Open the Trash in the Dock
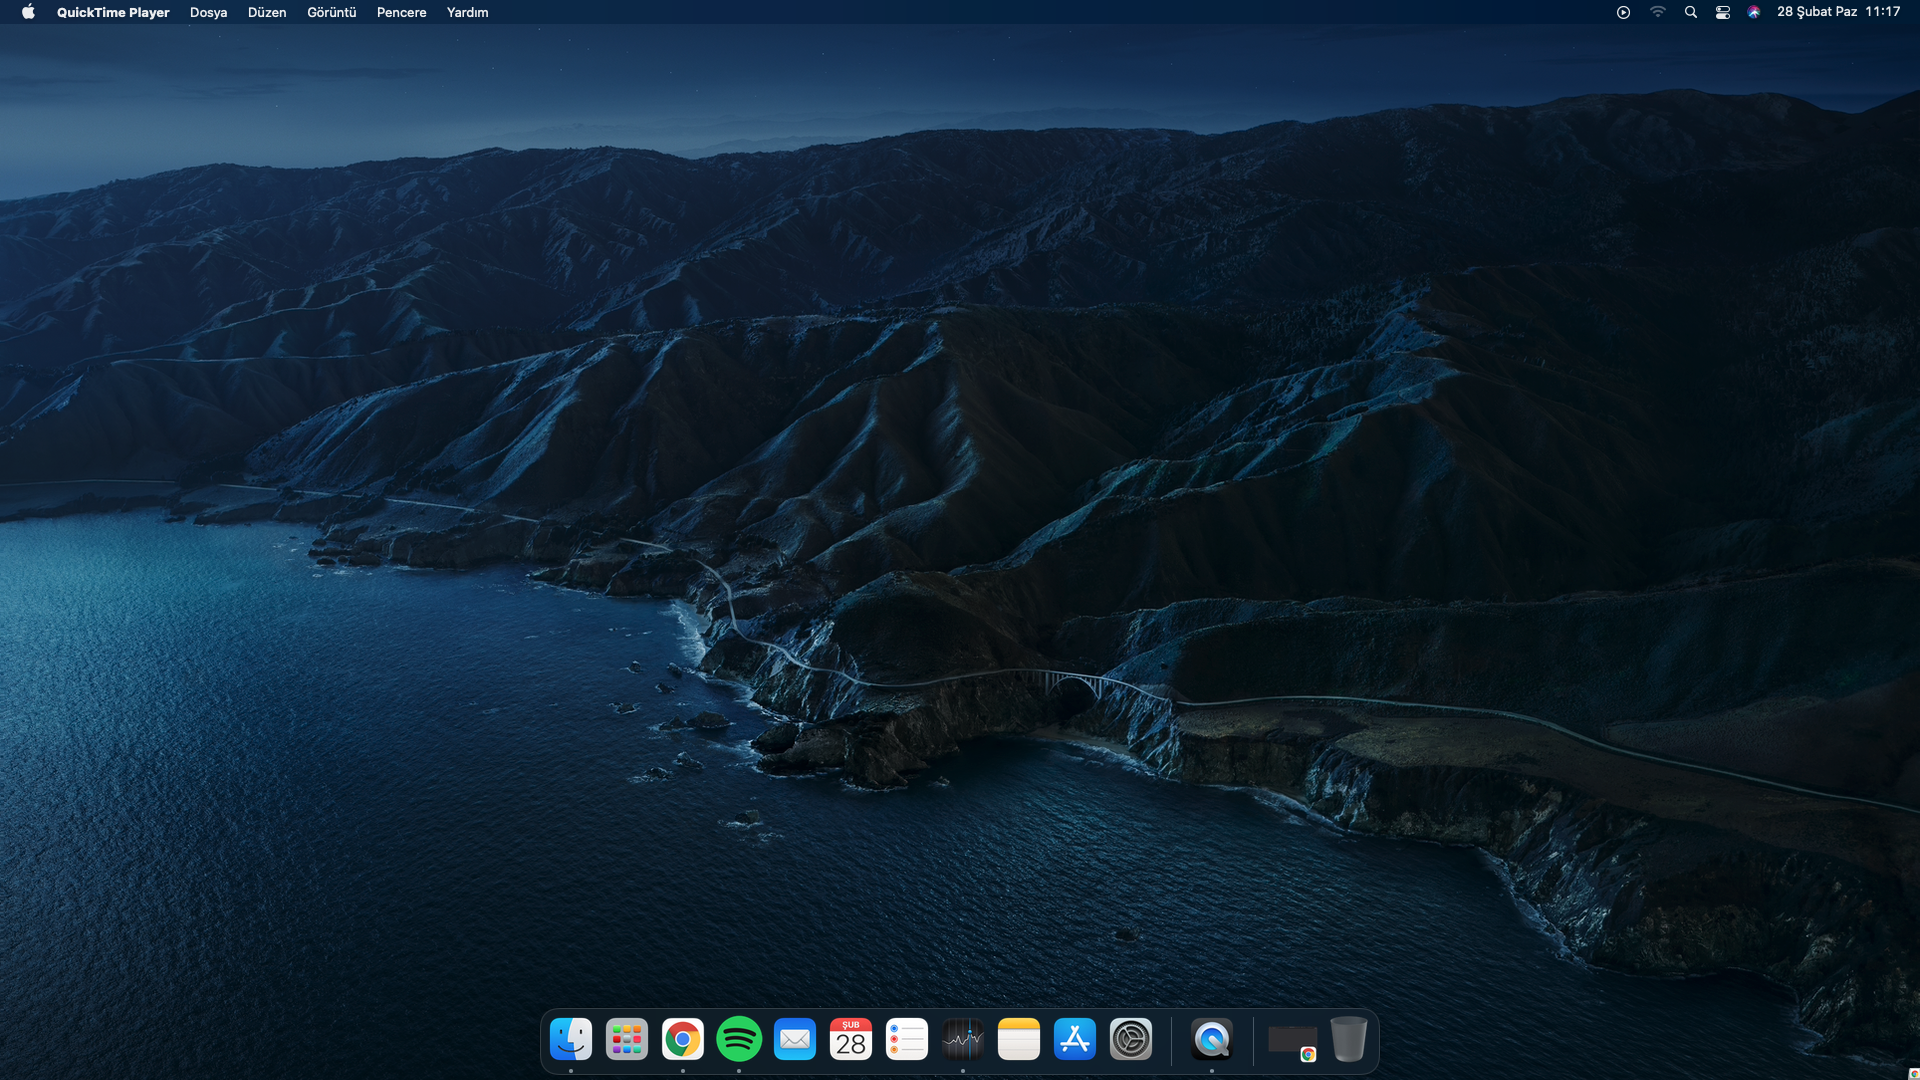This screenshot has height=1080, width=1920. (1348, 1040)
